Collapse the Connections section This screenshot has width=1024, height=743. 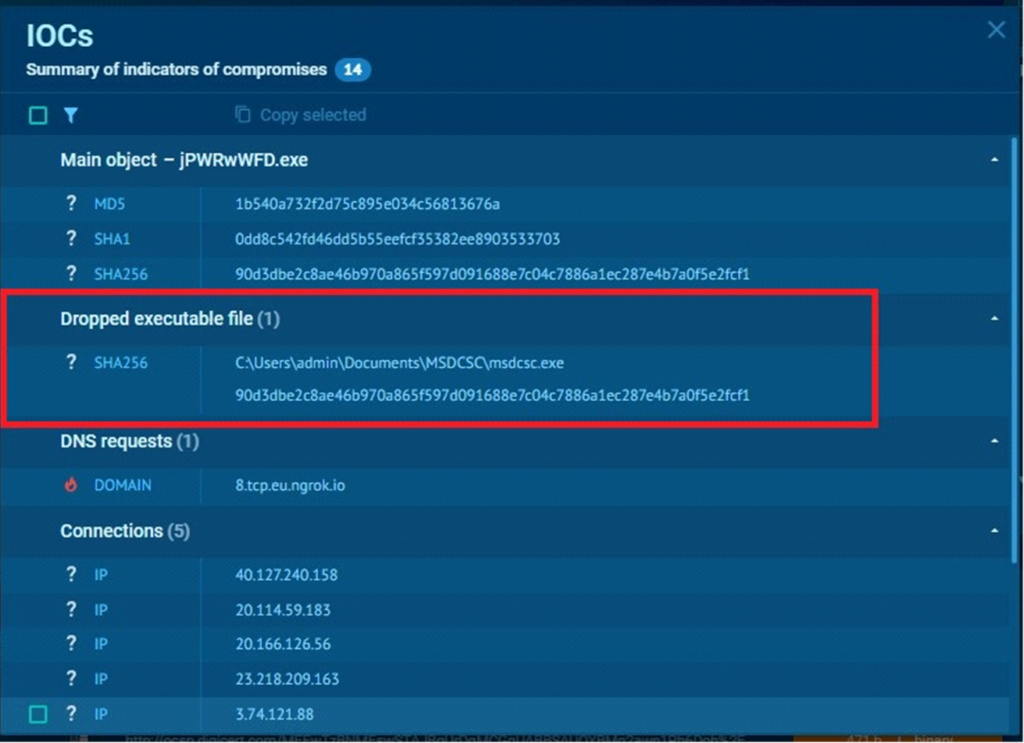coord(993,531)
